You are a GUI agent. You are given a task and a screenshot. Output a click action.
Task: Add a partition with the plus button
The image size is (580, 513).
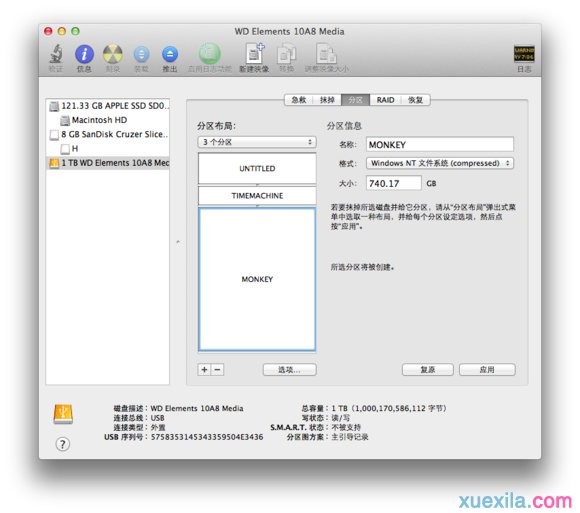click(x=205, y=369)
